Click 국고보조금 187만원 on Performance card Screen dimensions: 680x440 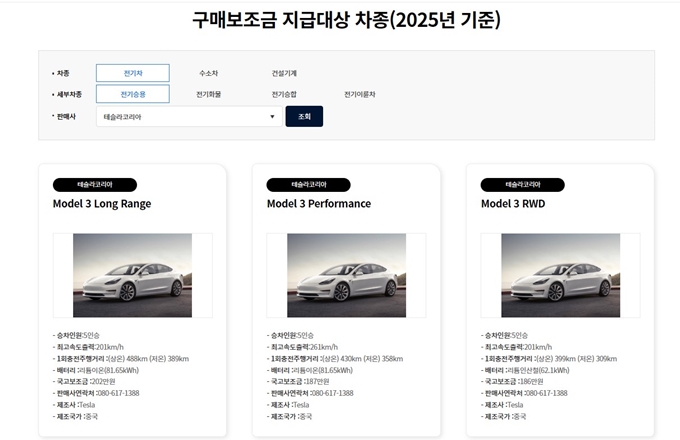point(298,381)
